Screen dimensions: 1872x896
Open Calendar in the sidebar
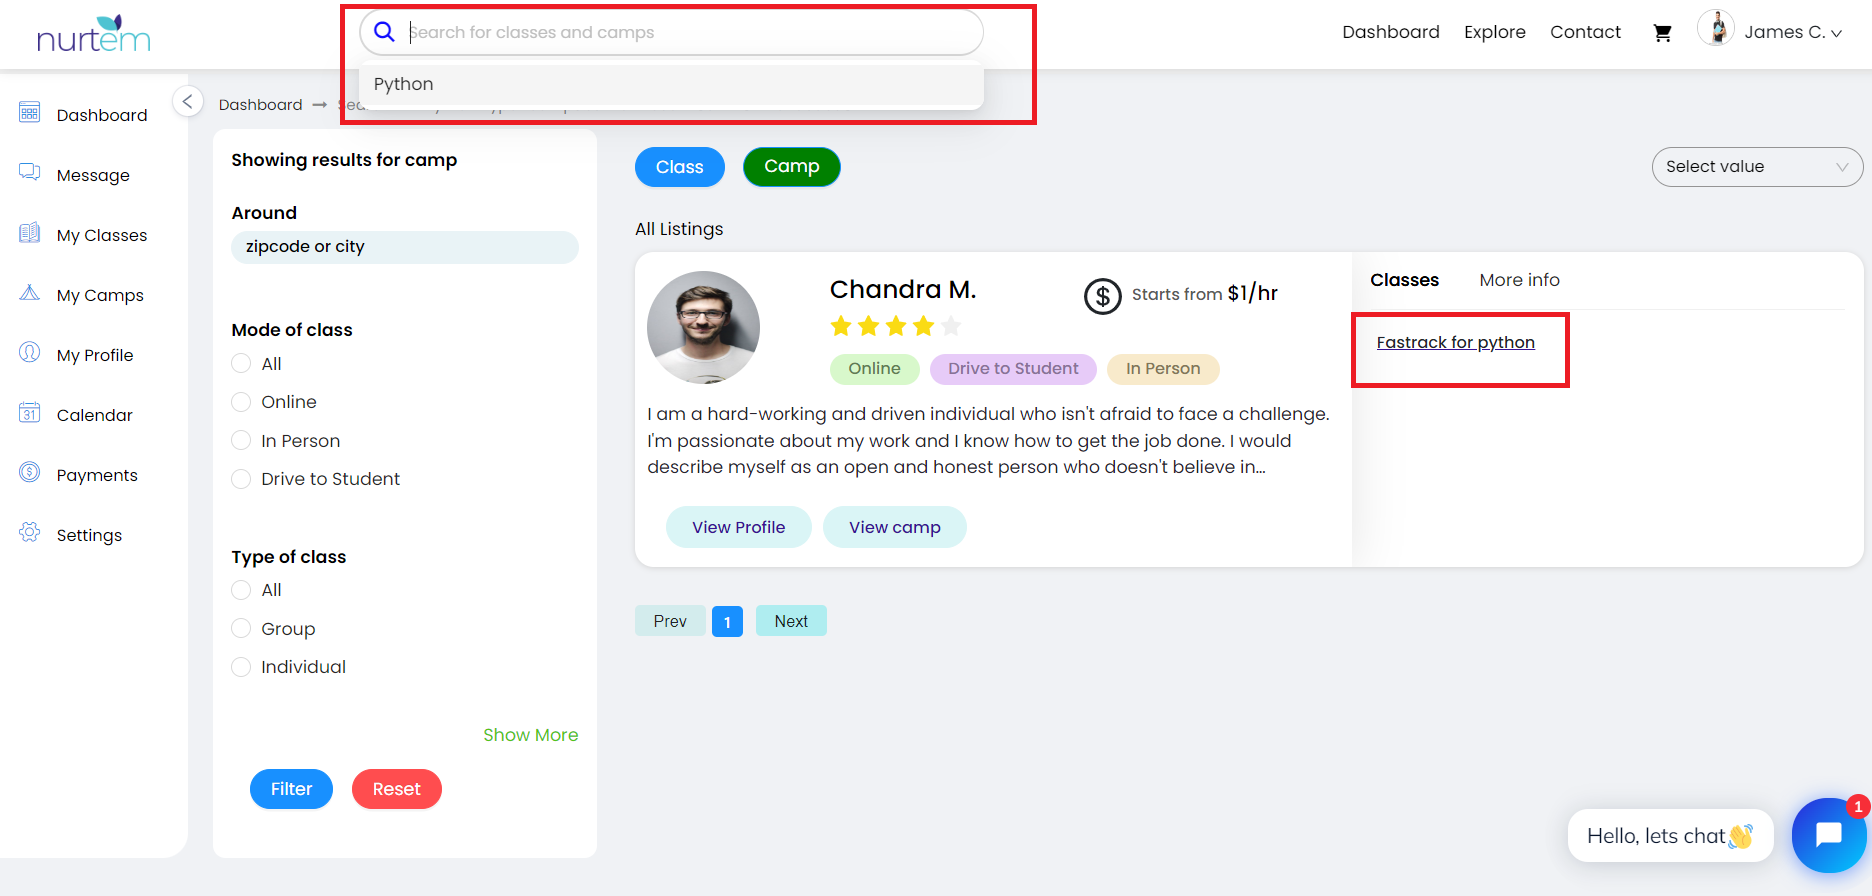94,415
